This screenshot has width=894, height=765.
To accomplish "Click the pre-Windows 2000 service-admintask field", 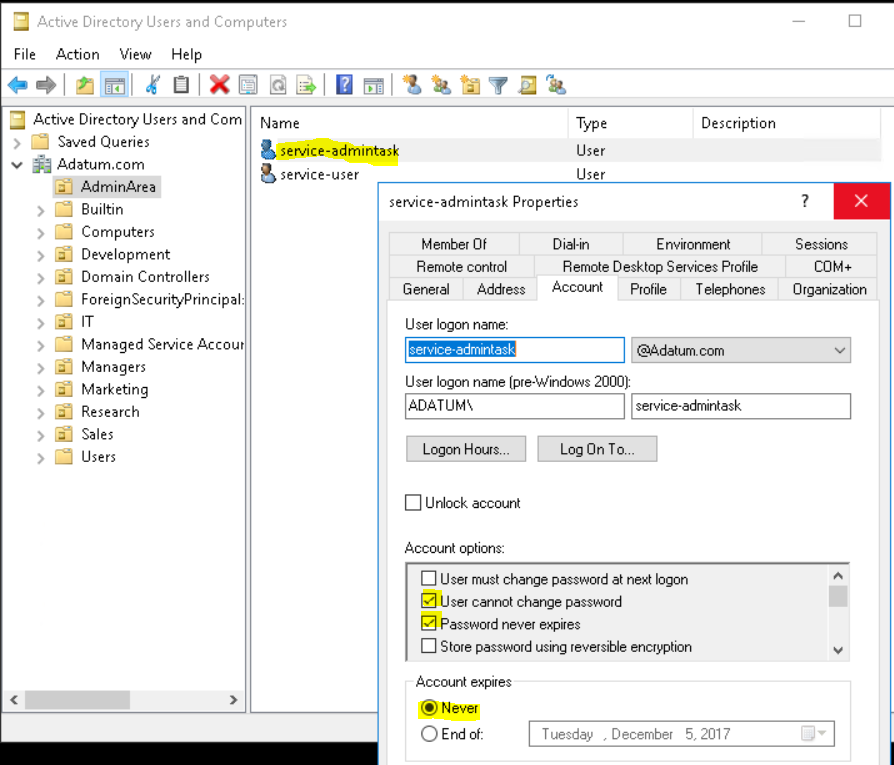I will pos(741,406).
